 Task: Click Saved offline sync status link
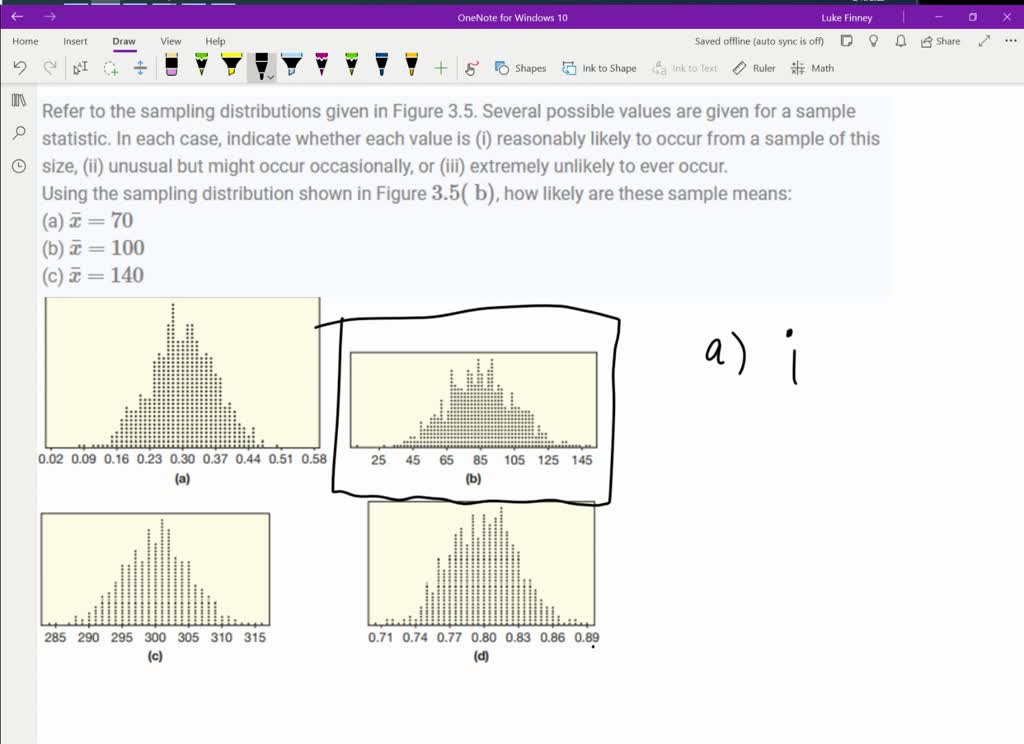[758, 41]
